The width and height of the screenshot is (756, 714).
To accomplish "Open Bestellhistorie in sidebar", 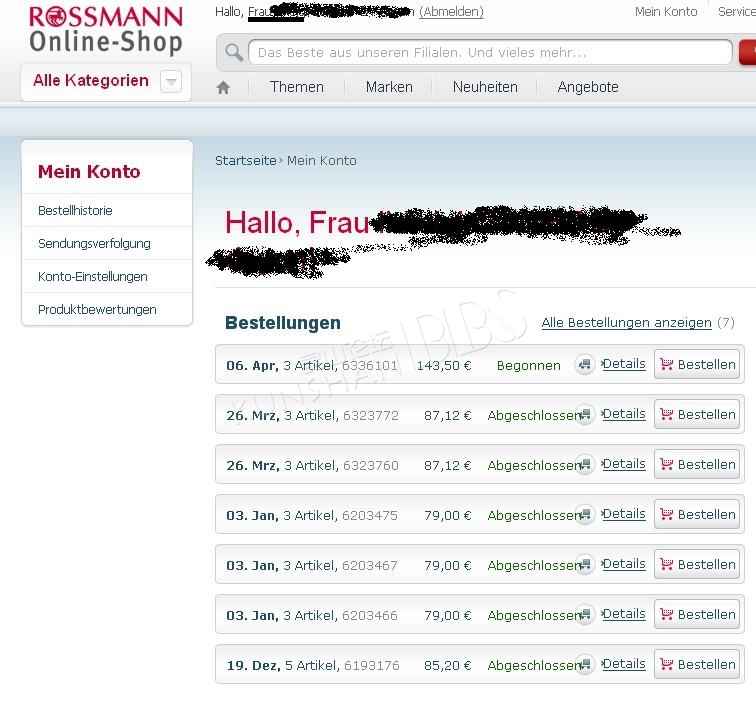I will coord(75,211).
